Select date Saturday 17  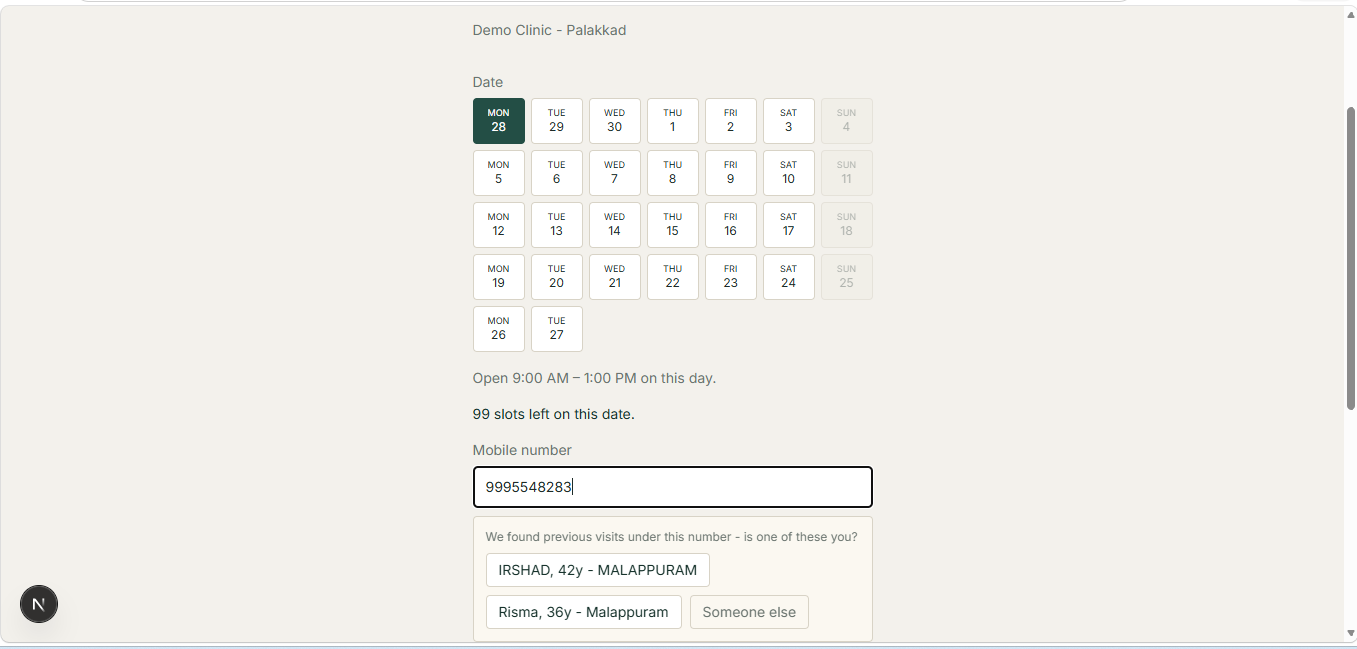[x=789, y=225]
